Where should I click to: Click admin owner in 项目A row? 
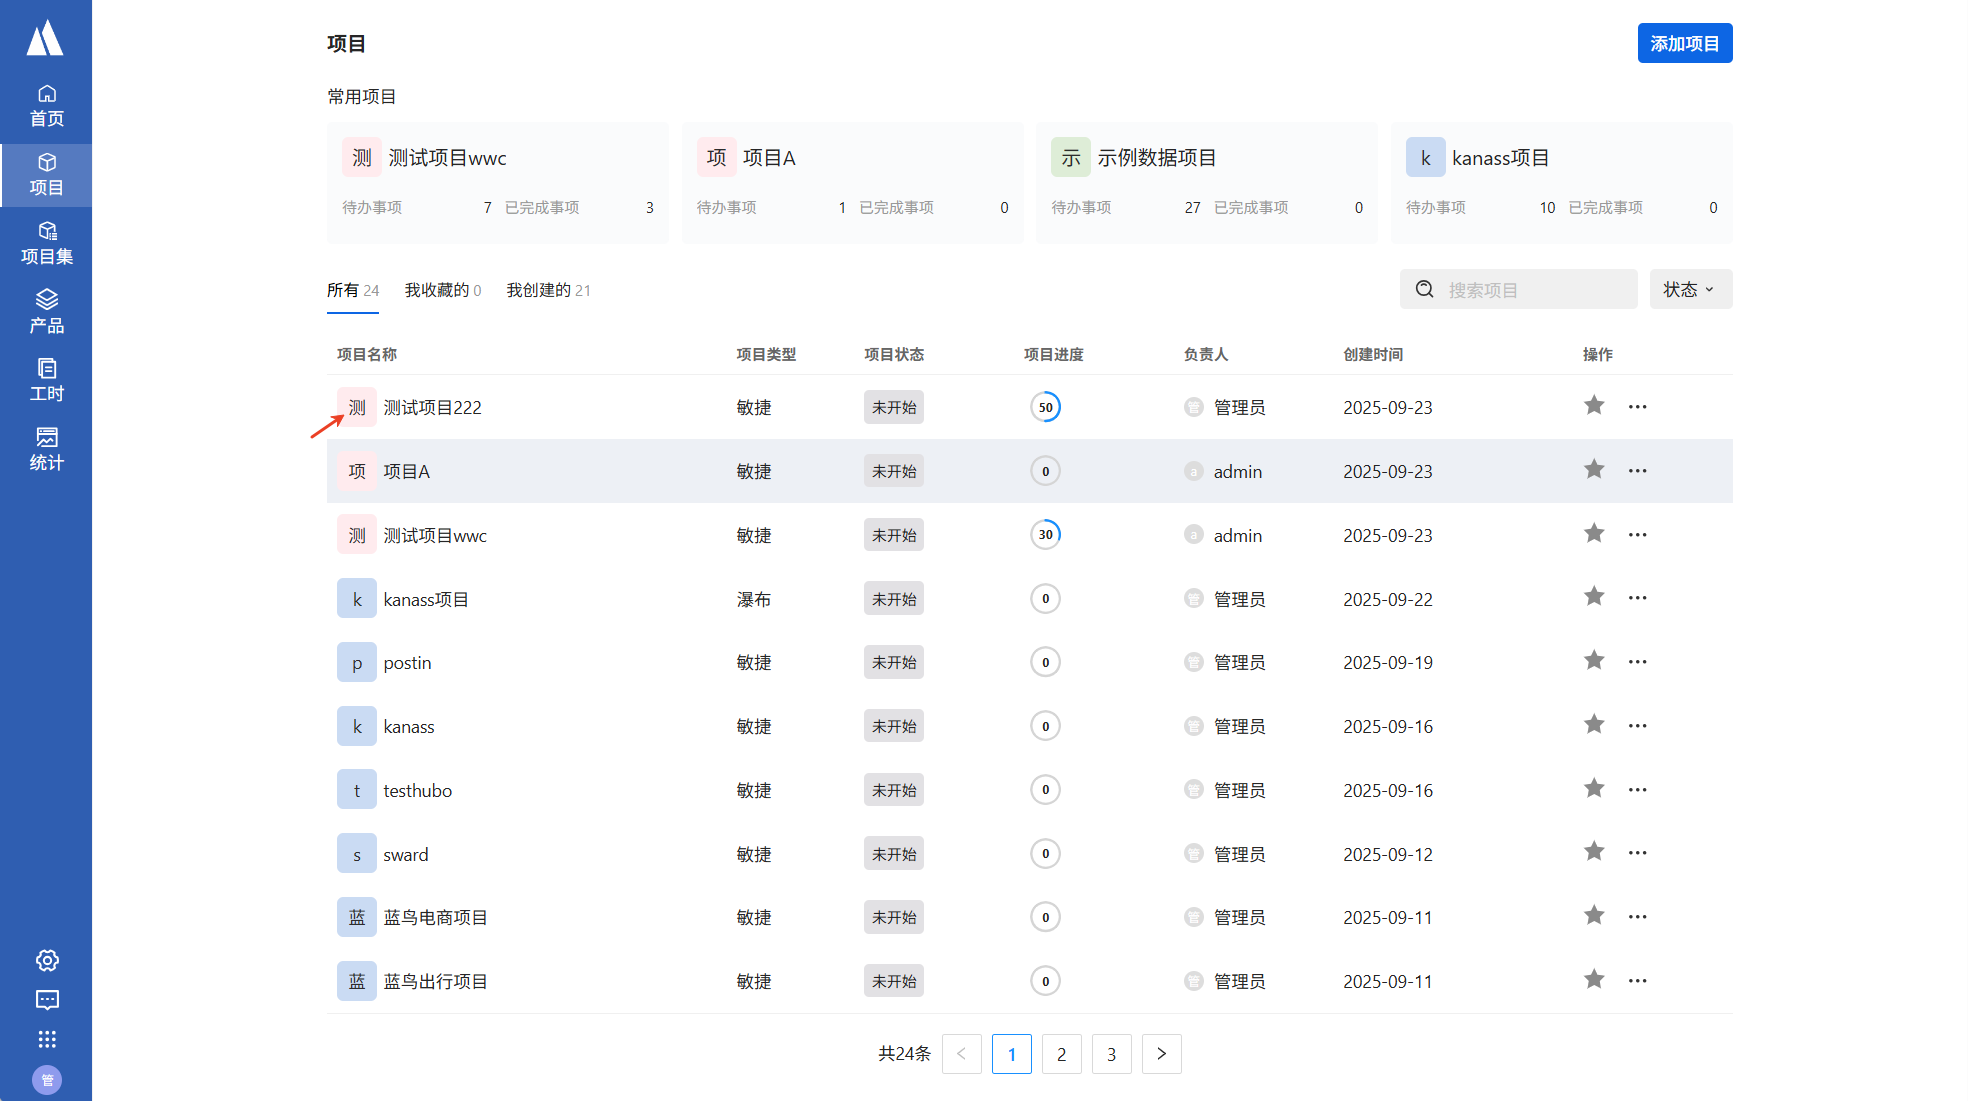(1237, 471)
